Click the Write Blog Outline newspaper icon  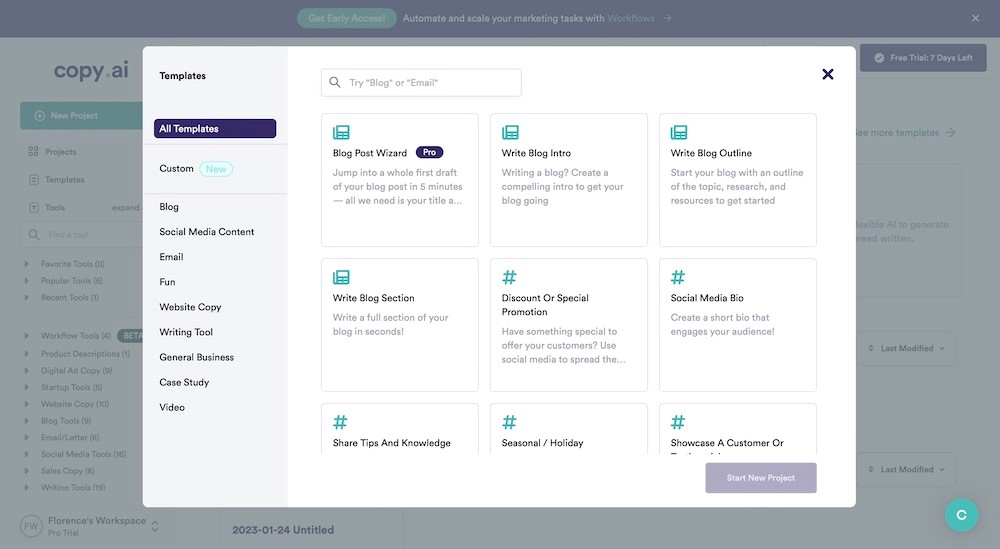point(679,132)
